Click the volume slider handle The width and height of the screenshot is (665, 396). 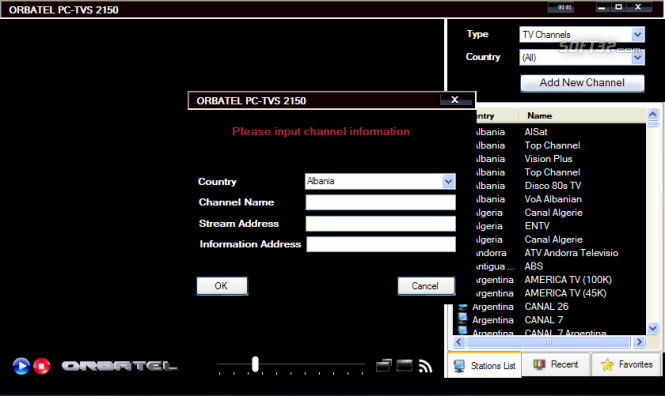(255, 364)
